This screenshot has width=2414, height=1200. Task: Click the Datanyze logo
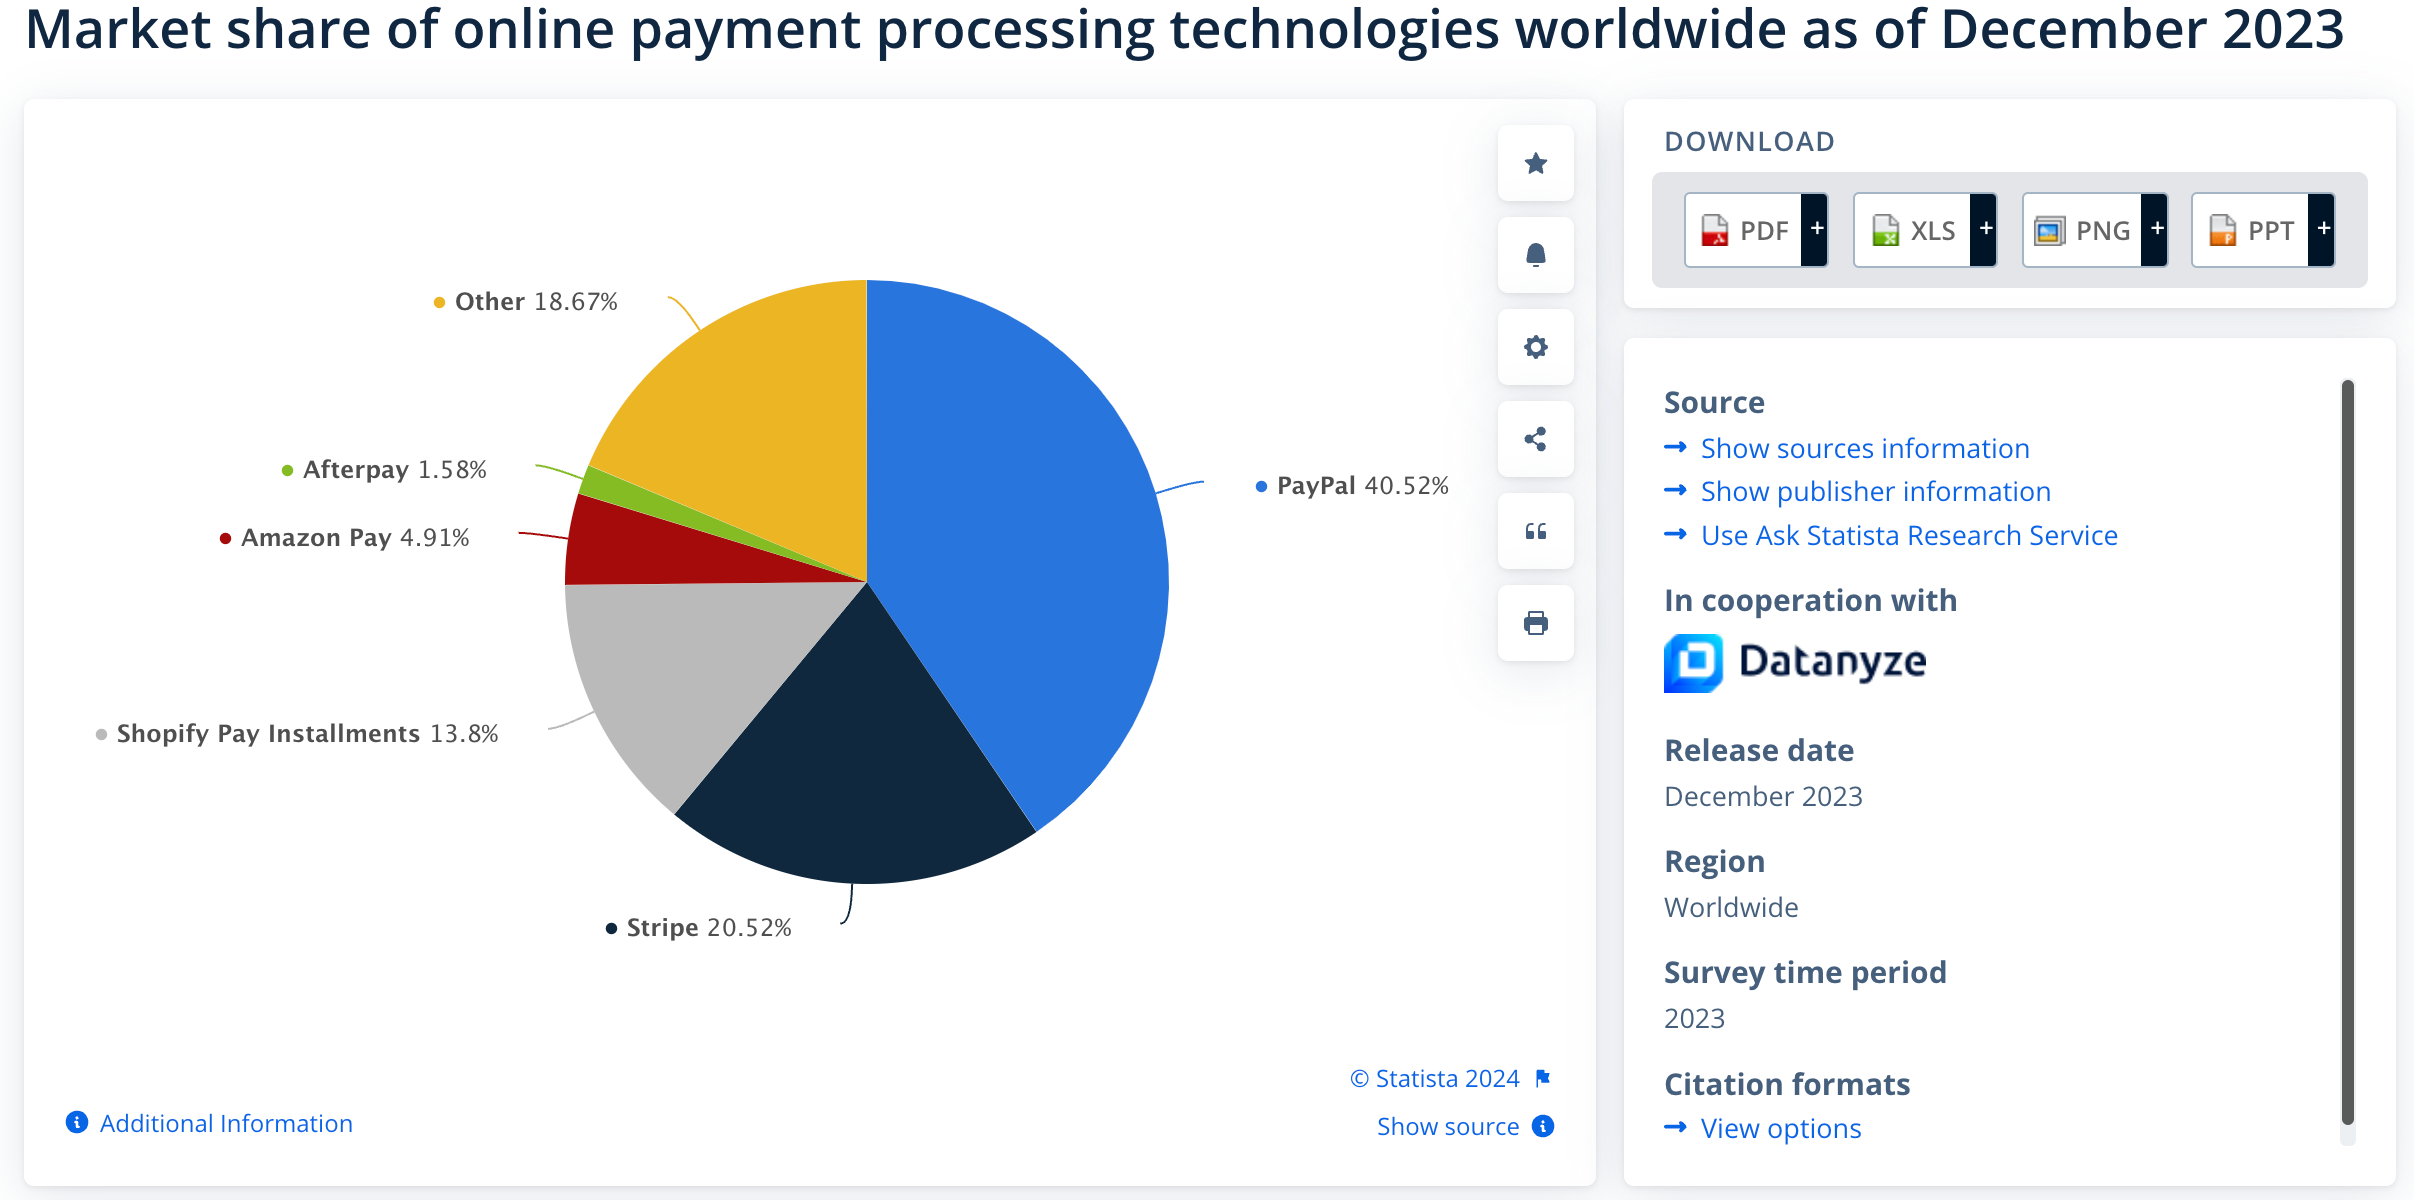(x=1795, y=662)
